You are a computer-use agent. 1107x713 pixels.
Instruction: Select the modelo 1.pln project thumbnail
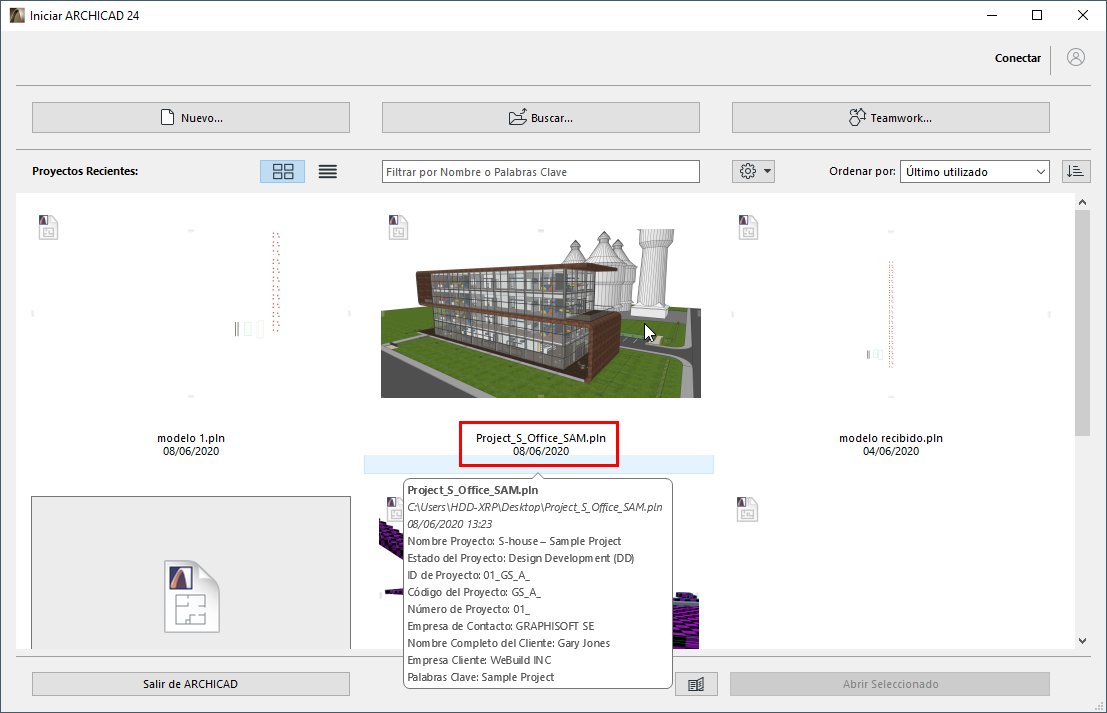pos(191,313)
